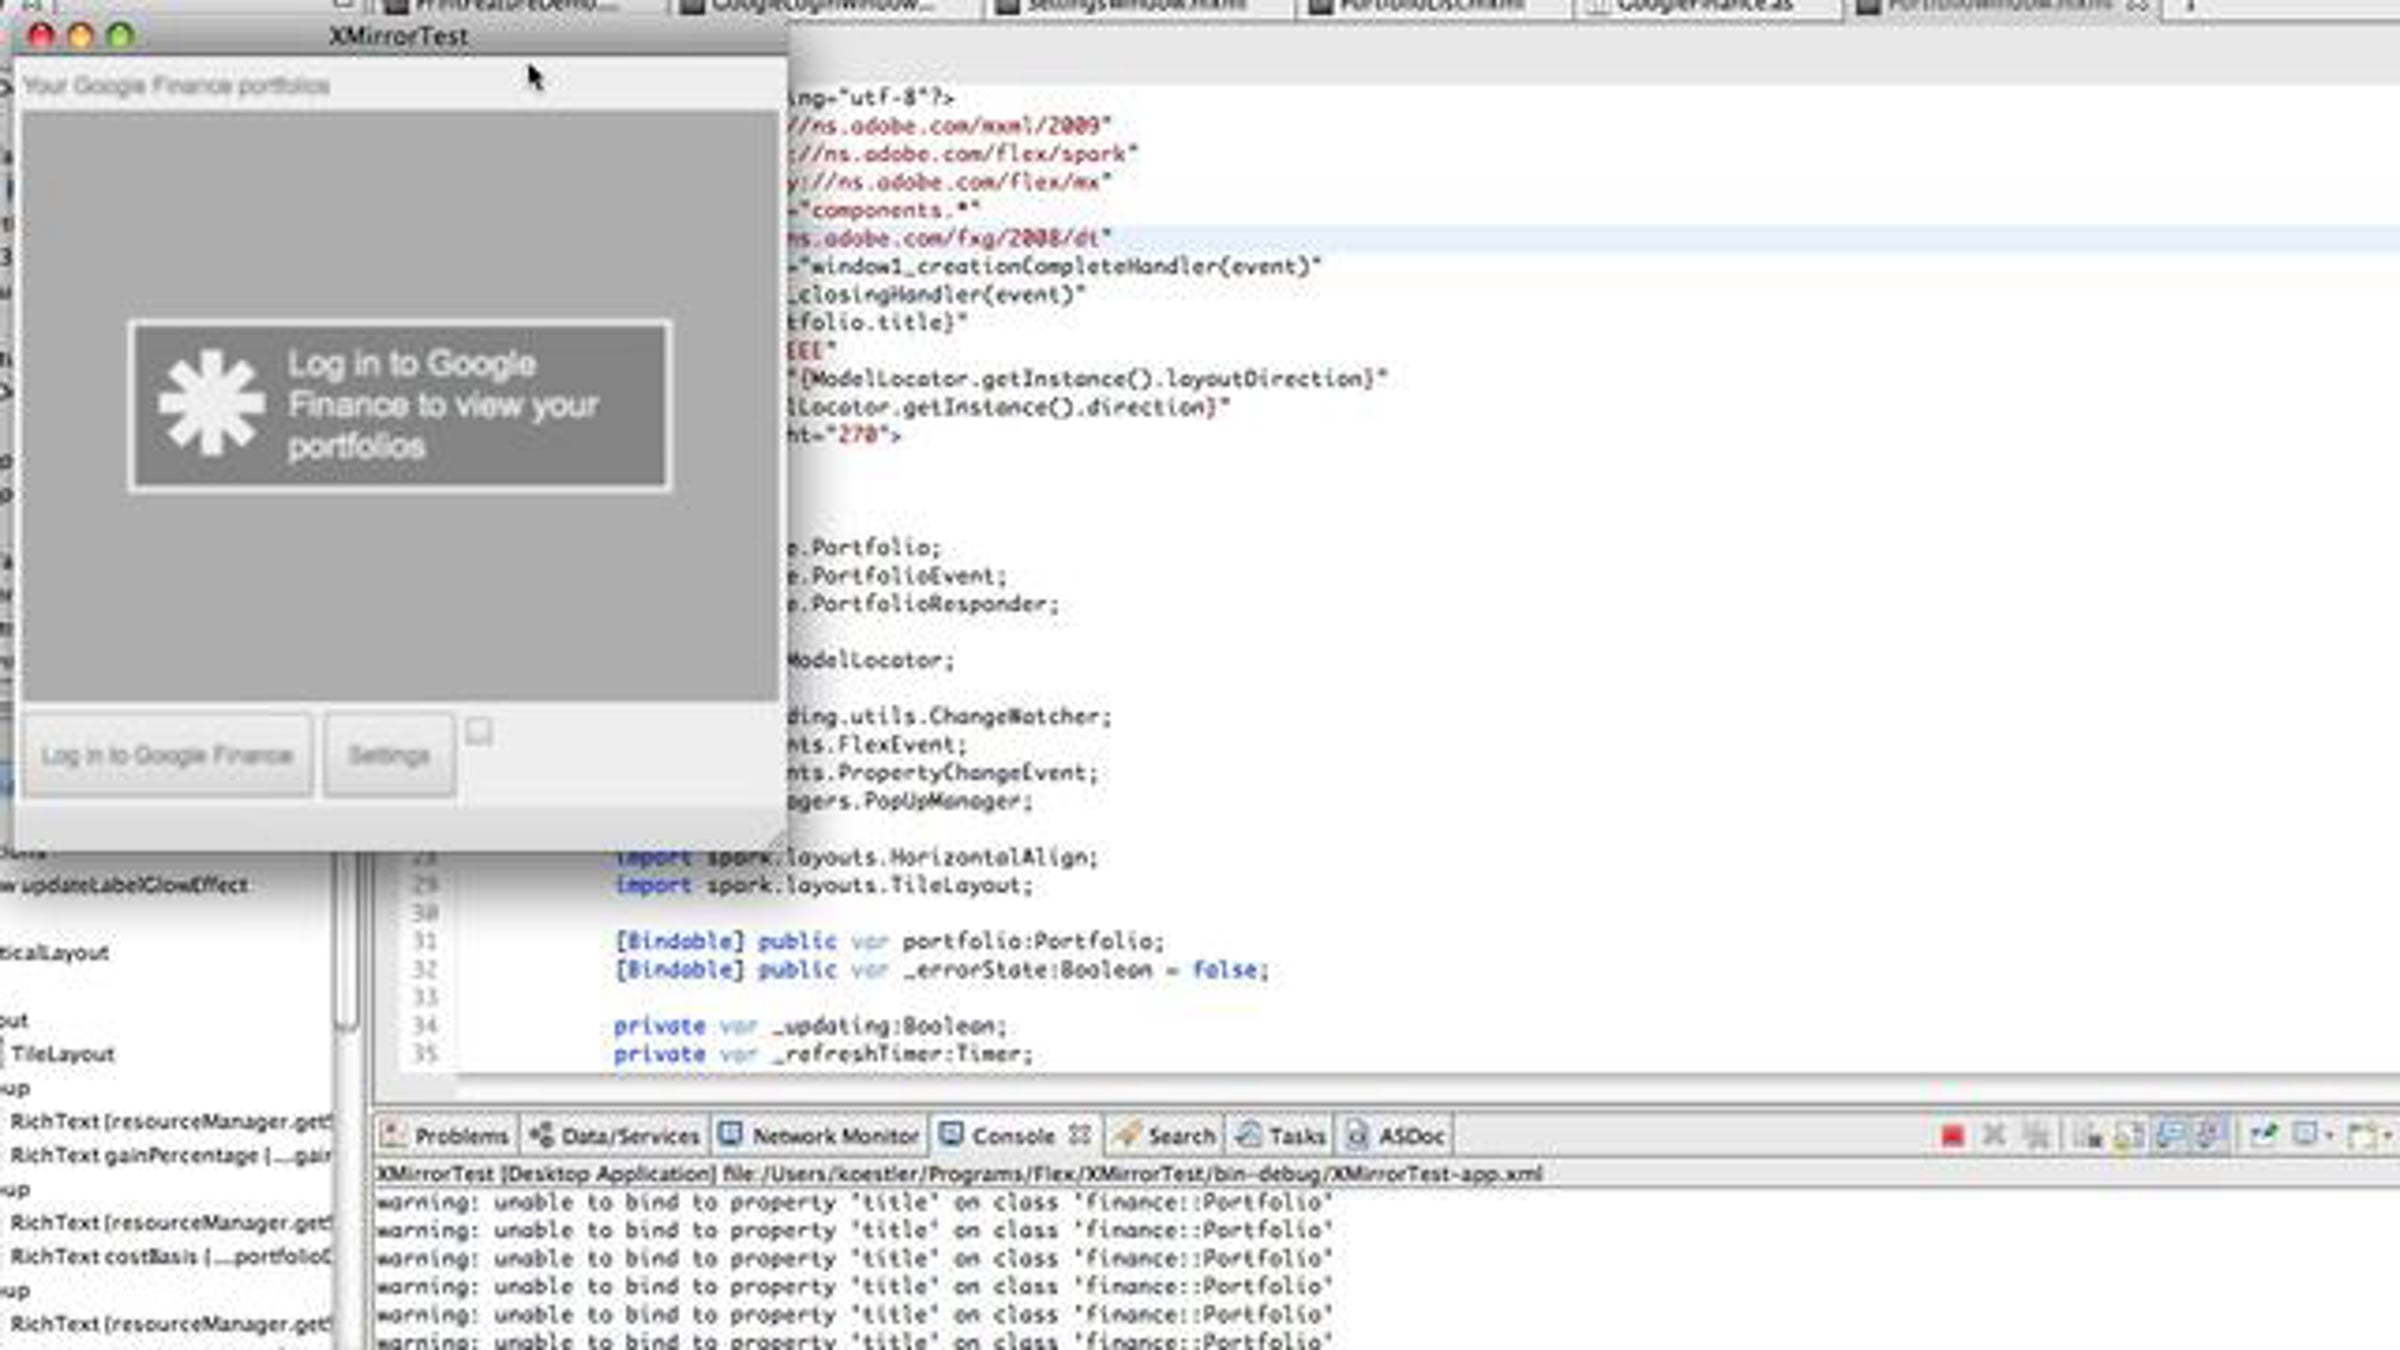Toggle console scroll lock icon
The width and height of the screenshot is (2400, 1350).
[x=2130, y=1136]
